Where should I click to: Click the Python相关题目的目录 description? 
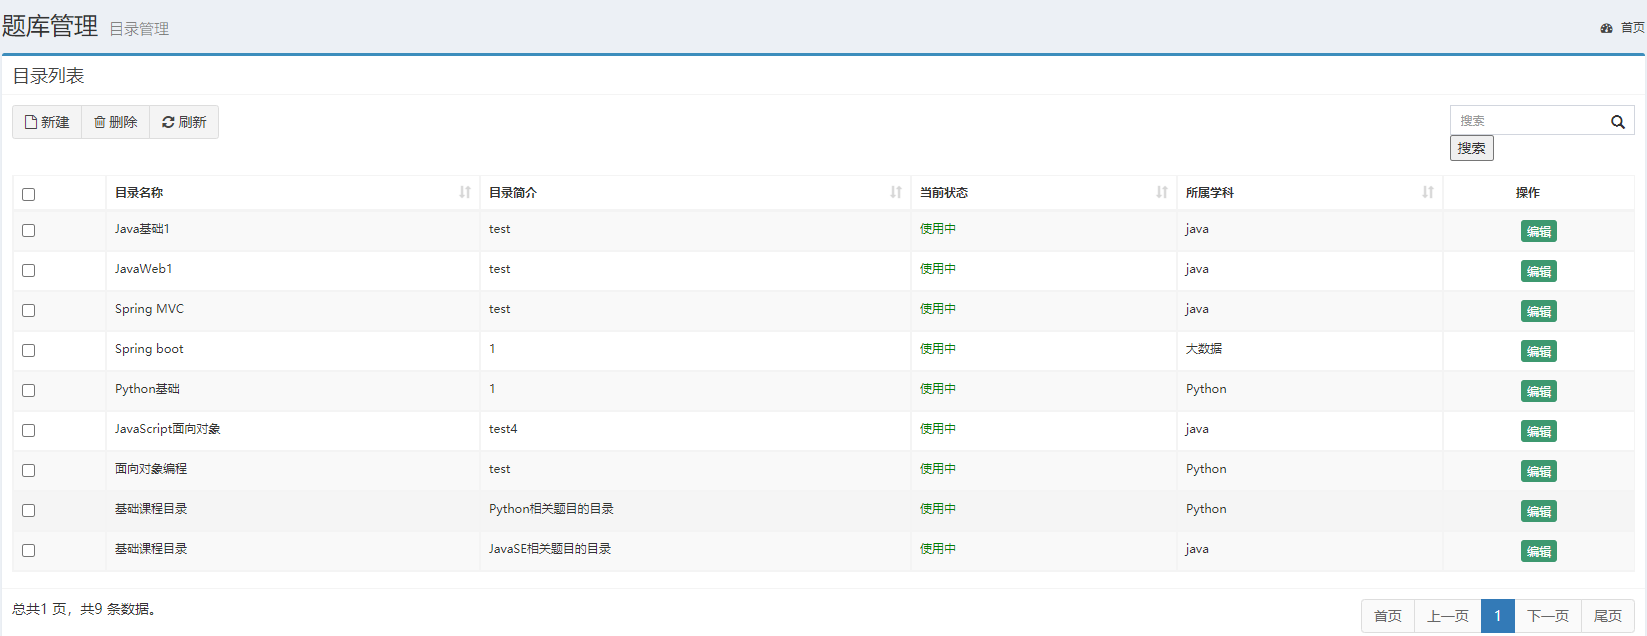tap(551, 509)
